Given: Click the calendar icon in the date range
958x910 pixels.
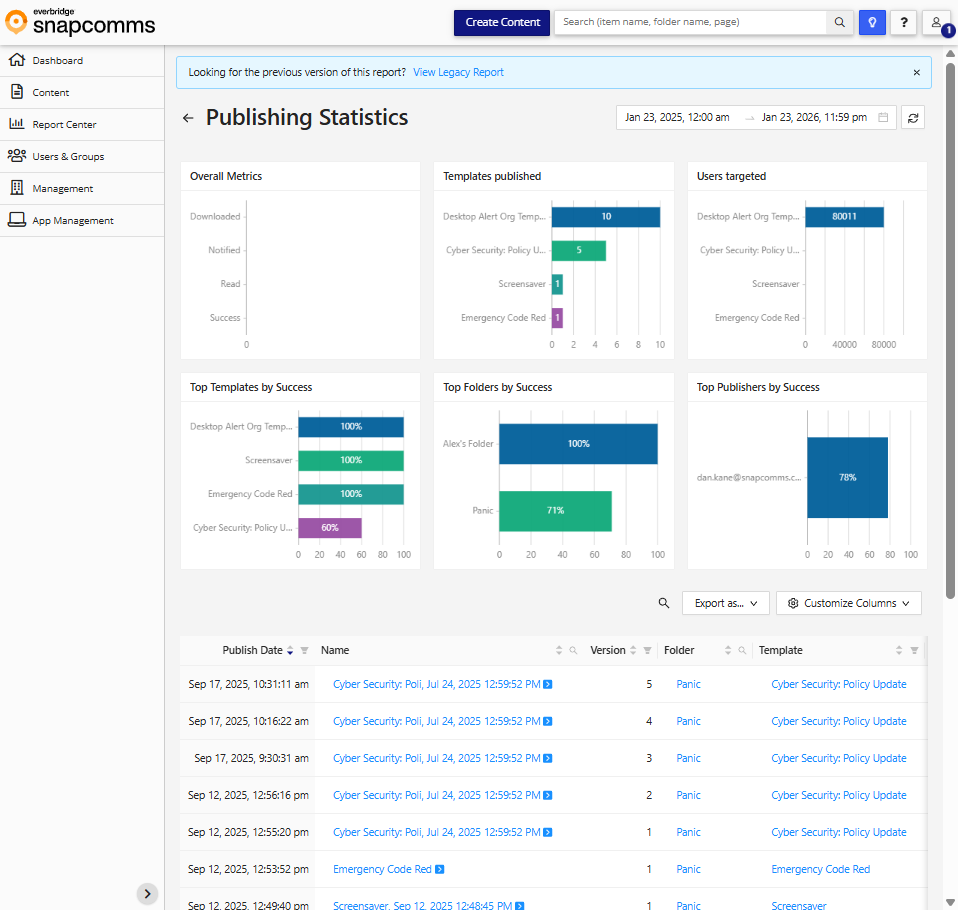Looking at the screenshot, I should [x=883, y=117].
